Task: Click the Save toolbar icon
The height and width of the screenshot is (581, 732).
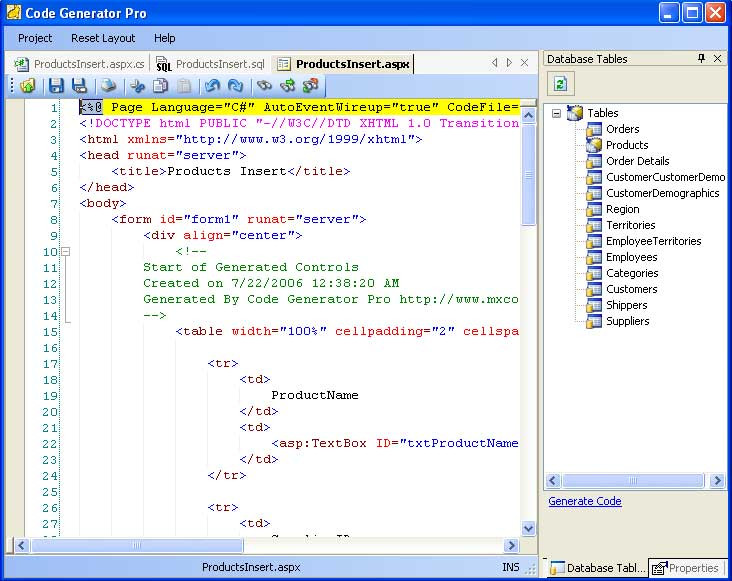Action: pos(56,86)
